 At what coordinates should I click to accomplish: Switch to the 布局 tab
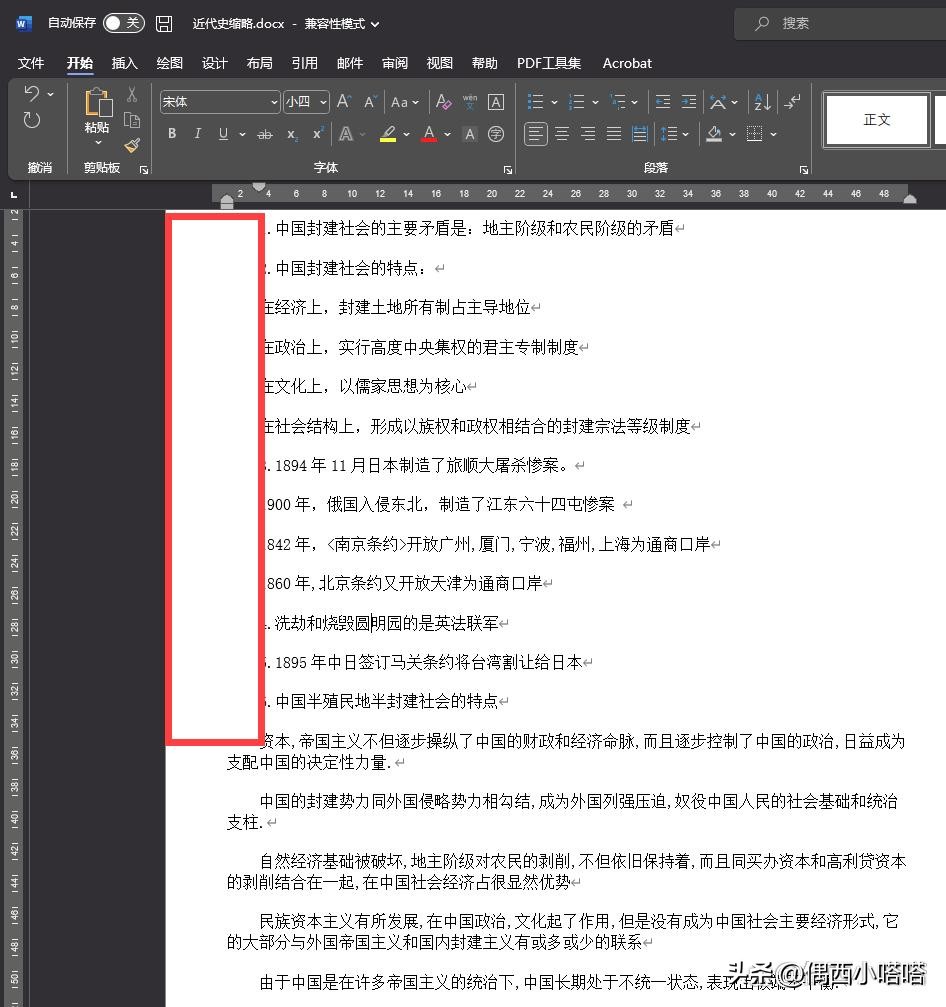[259, 63]
